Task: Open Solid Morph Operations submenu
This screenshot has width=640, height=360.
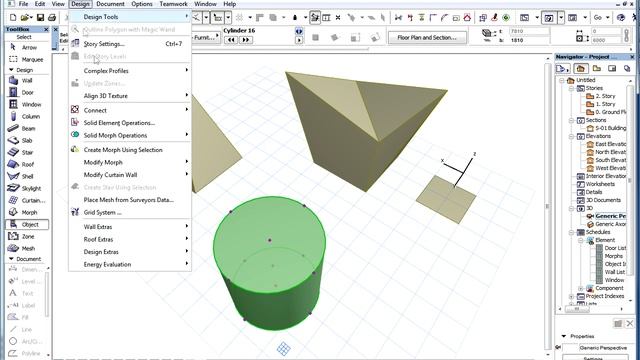Action: click(x=130, y=135)
